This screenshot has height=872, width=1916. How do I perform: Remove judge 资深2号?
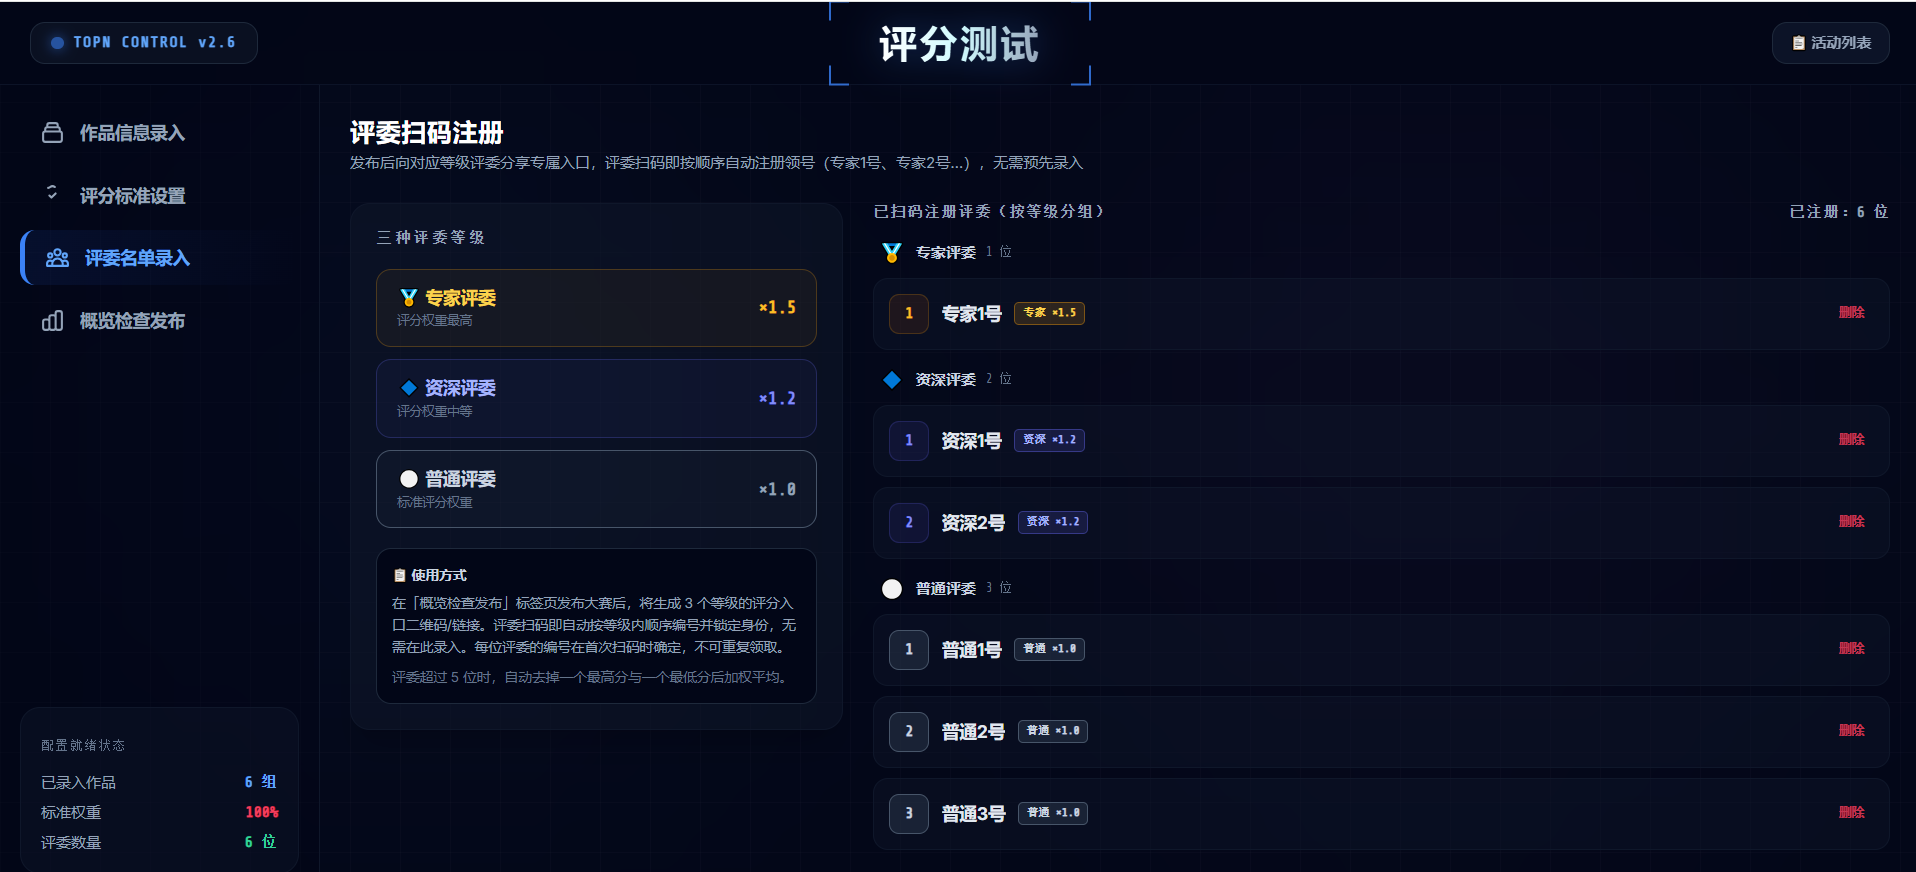[x=1851, y=522]
